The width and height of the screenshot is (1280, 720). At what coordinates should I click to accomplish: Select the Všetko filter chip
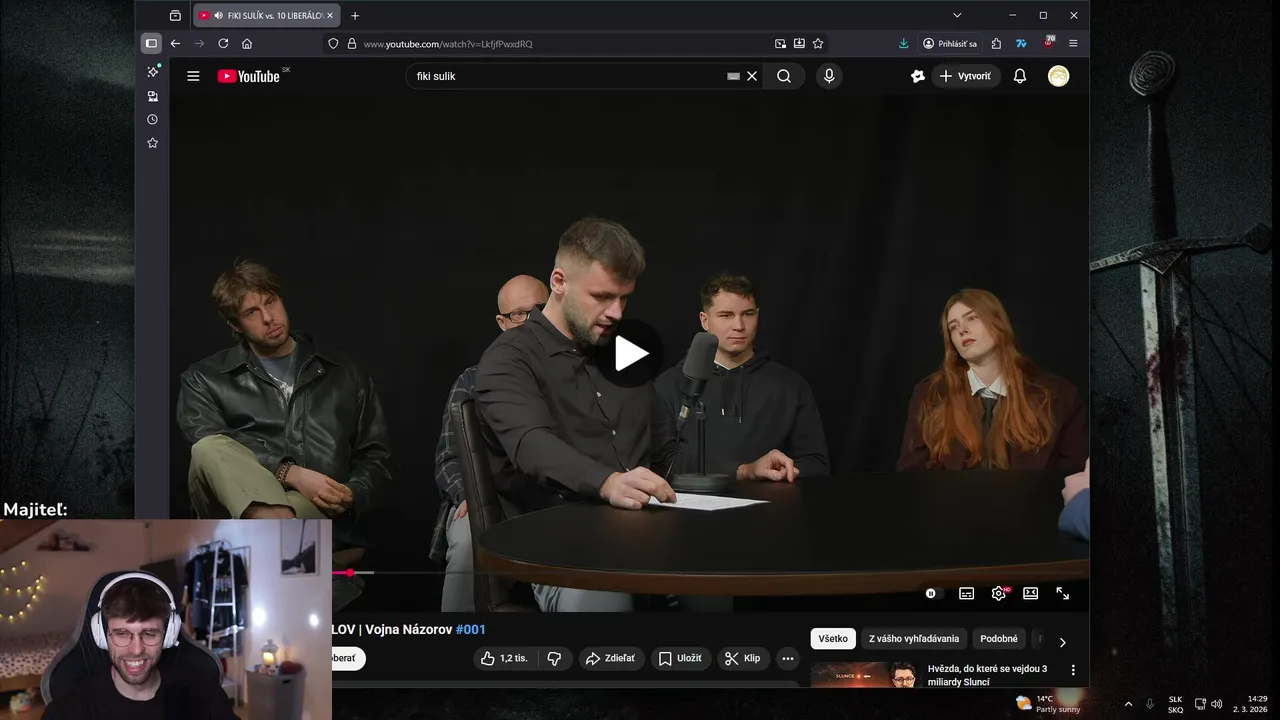point(833,639)
